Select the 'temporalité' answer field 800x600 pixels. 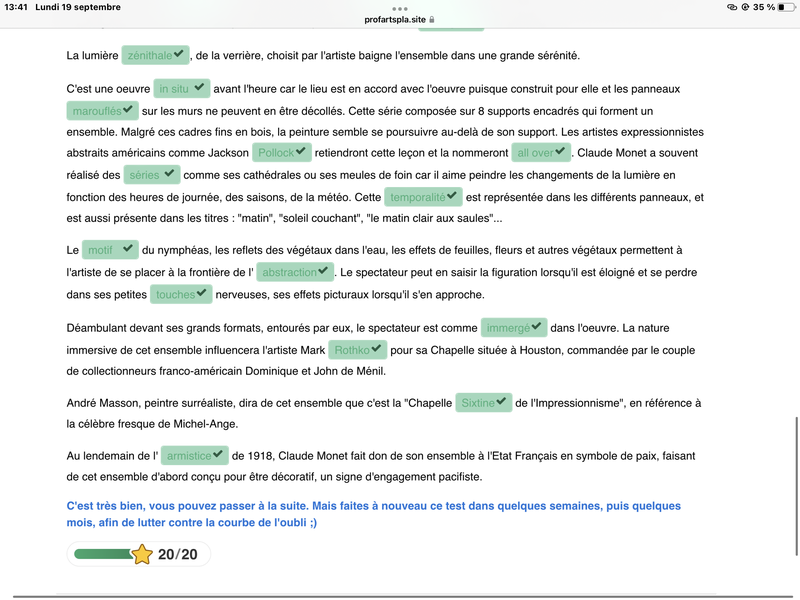pos(423,197)
